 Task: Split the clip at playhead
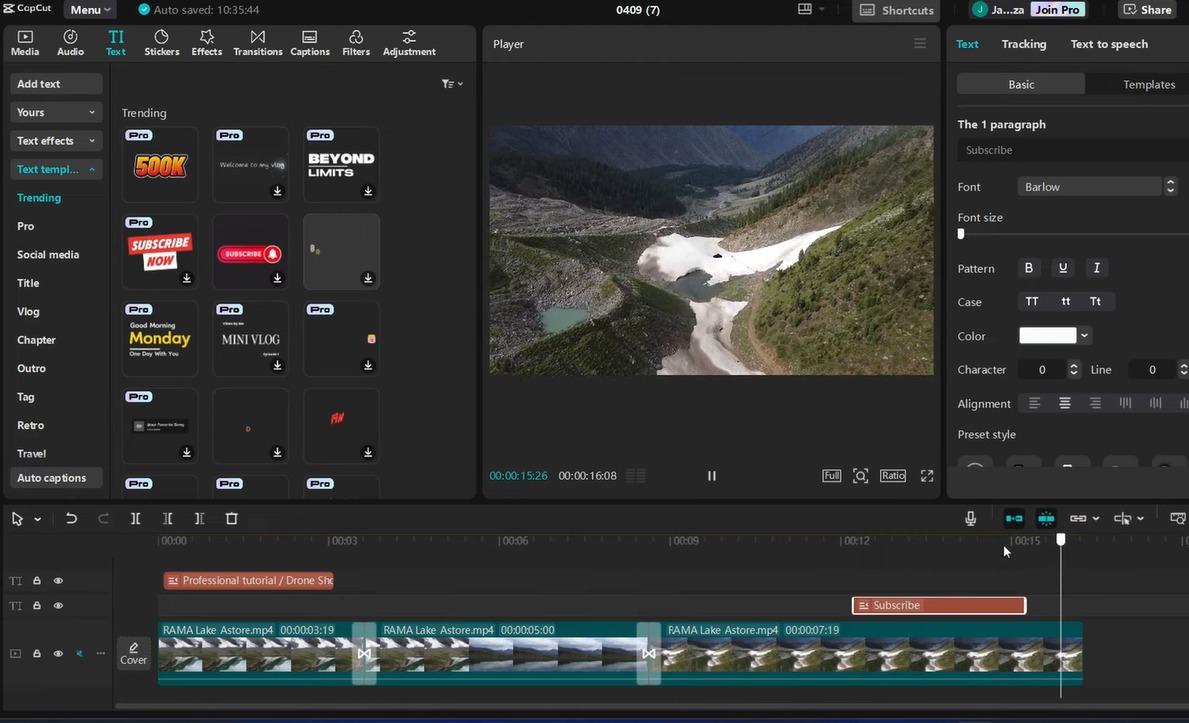pos(136,519)
